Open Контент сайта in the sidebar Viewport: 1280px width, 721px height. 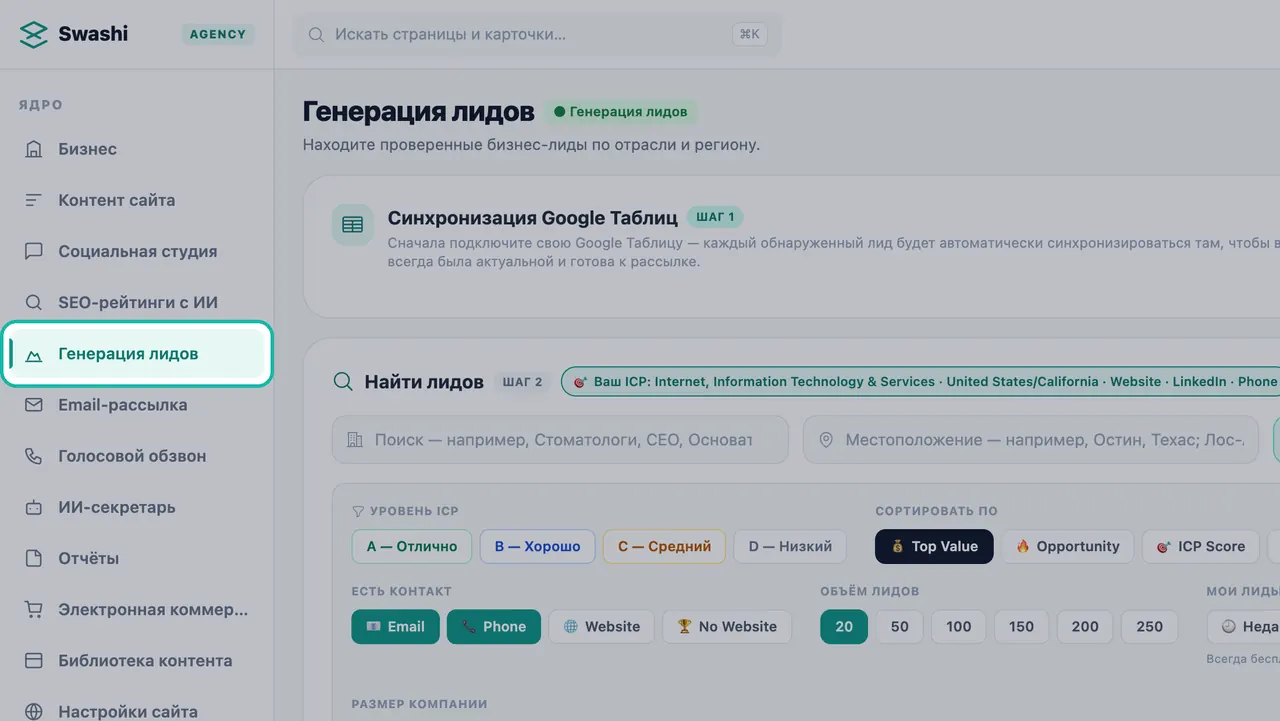137,200
